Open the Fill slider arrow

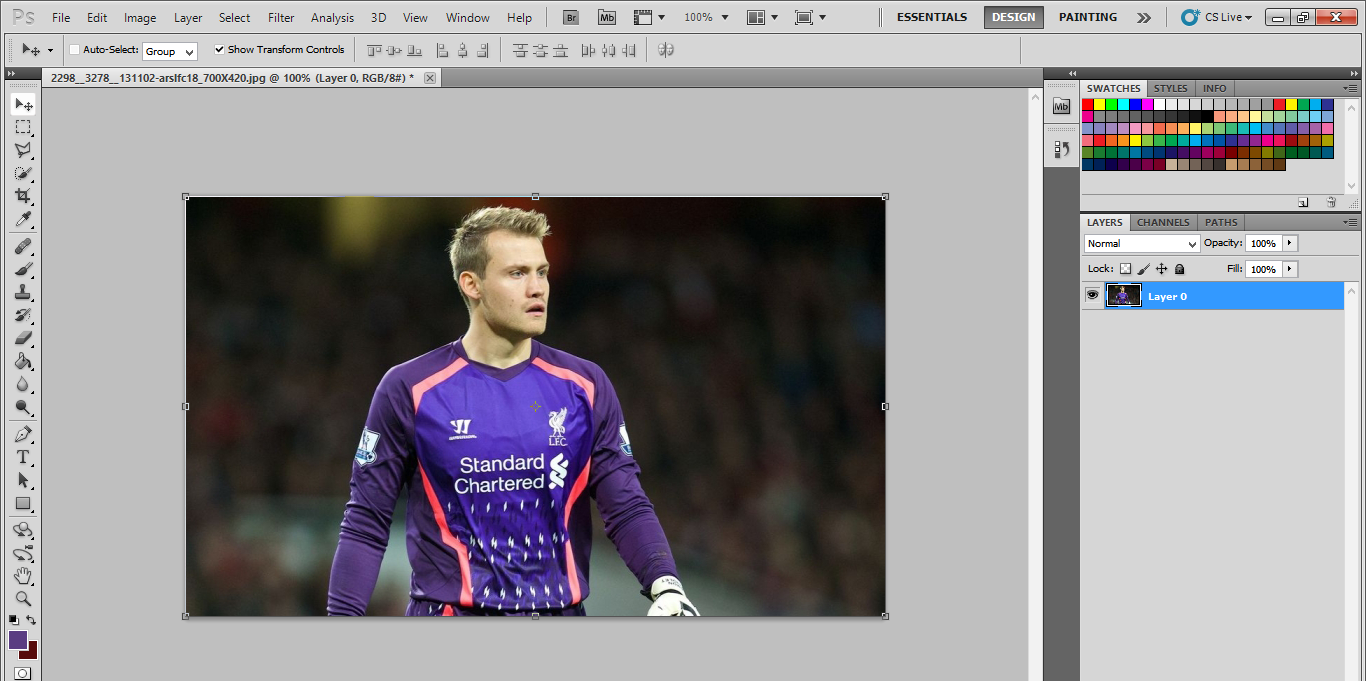(x=1290, y=269)
